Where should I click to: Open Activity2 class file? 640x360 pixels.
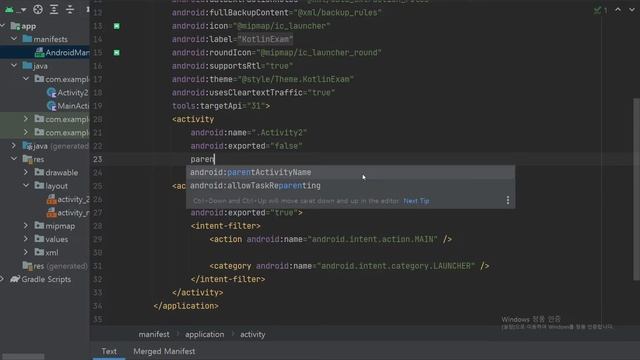[x=67, y=93]
